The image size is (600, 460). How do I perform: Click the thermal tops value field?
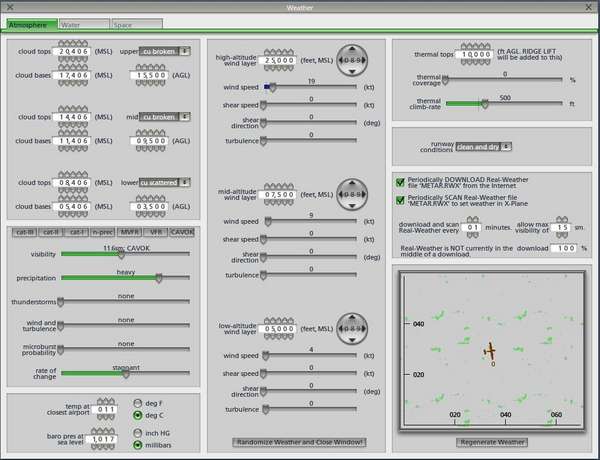point(475,54)
